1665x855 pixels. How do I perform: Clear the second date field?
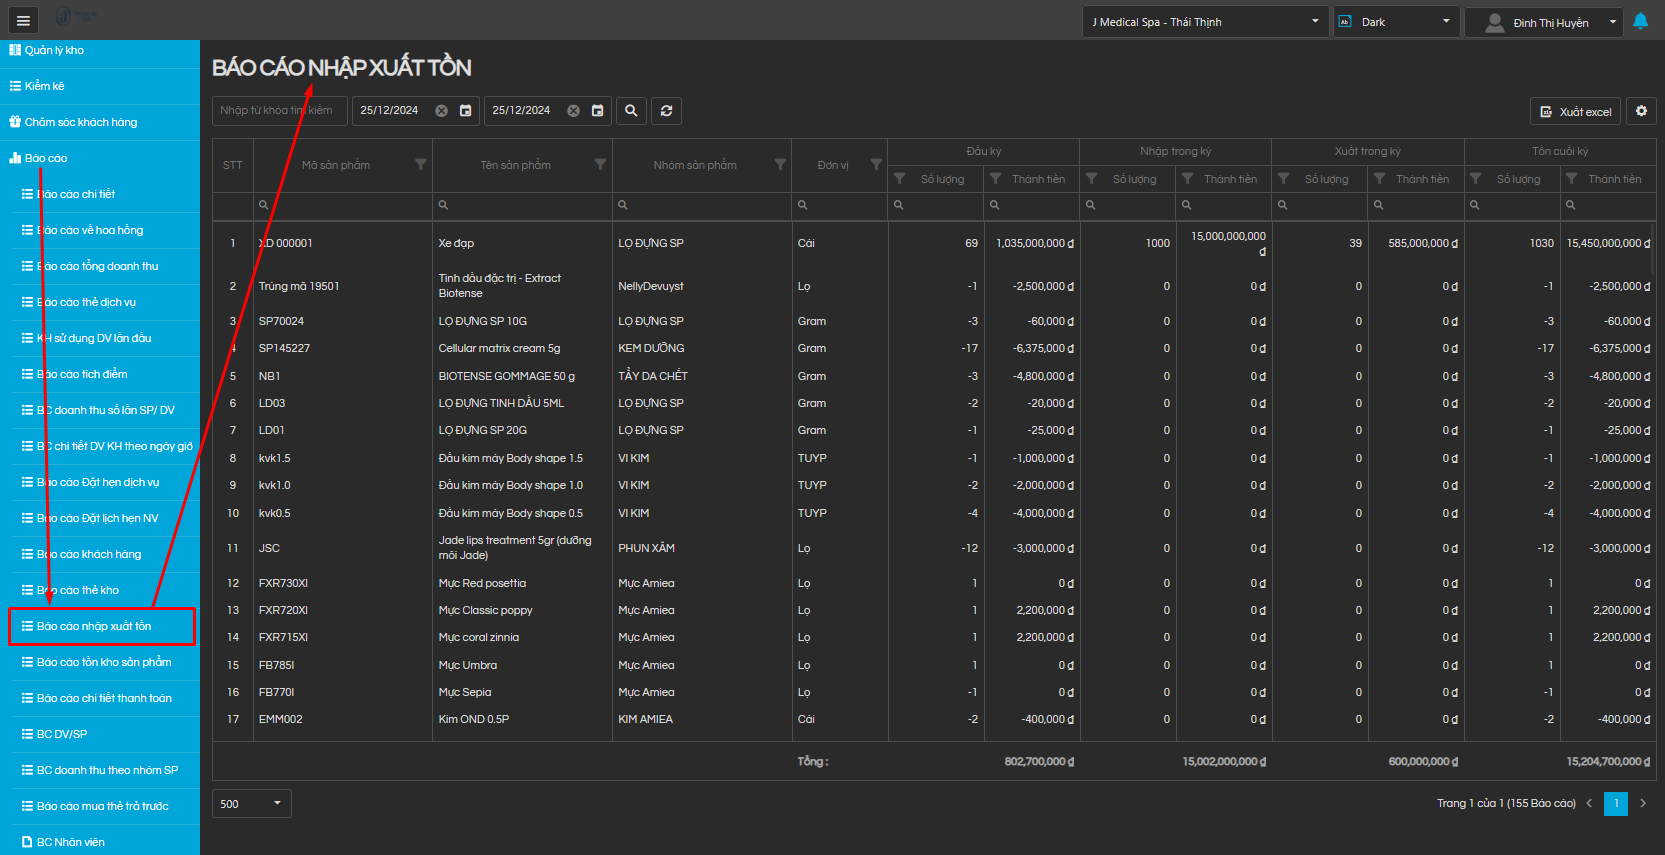573,111
